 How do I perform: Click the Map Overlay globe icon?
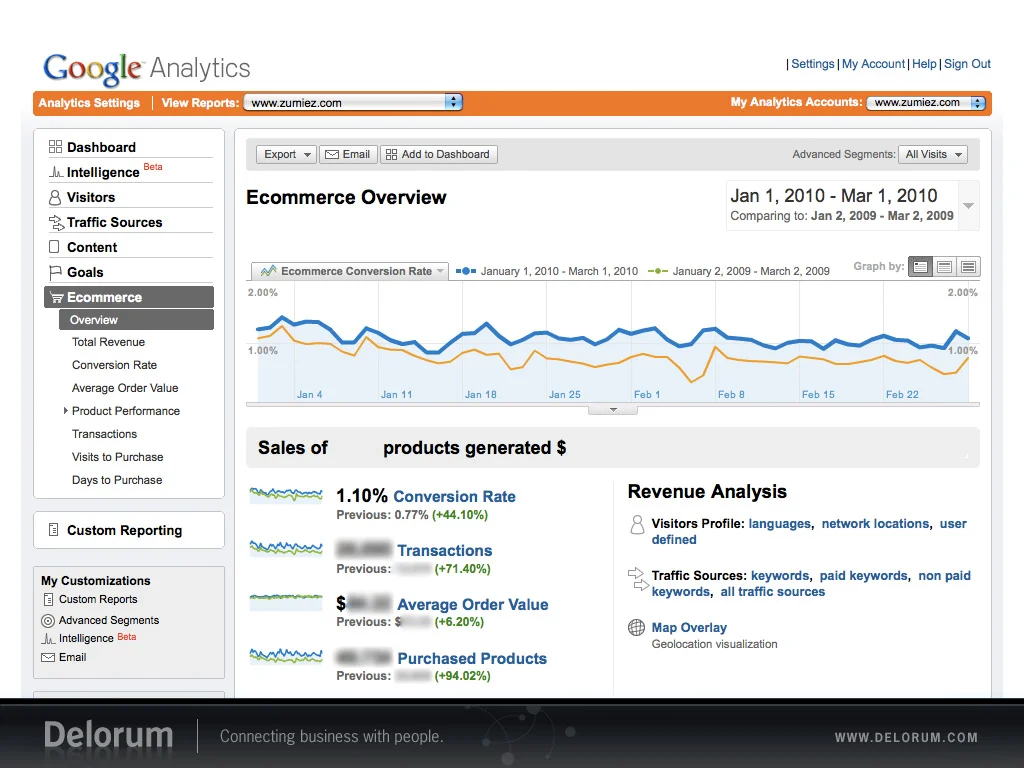click(636, 628)
